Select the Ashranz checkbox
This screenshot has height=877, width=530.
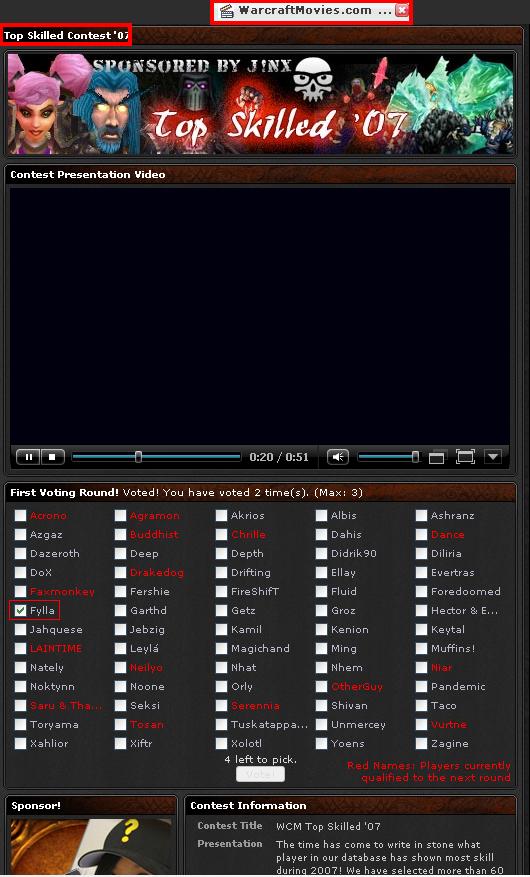(x=421, y=516)
